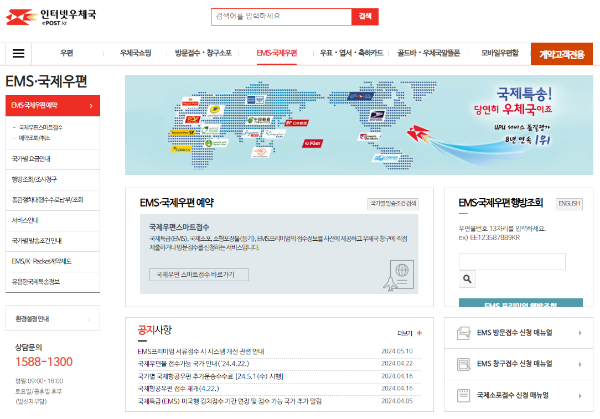Click 더보기 in 공지사항
The width and height of the screenshot is (600, 419).
click(404, 333)
